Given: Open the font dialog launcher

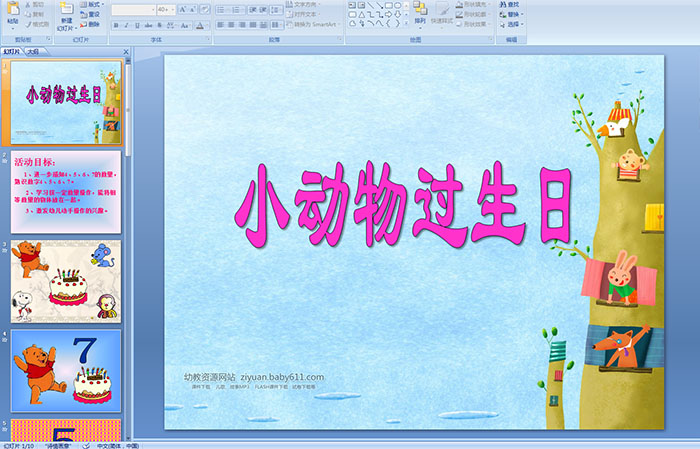Looking at the screenshot, I should coord(208,39).
